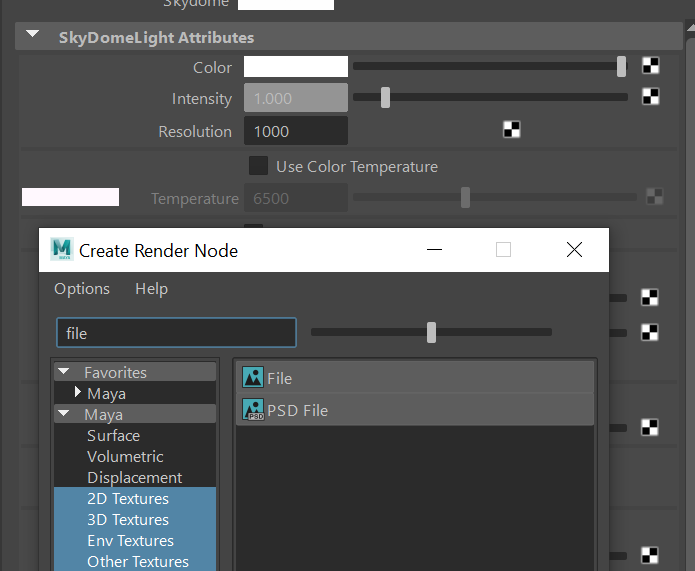
Task: Click the Color slider handle
Action: click(x=621, y=66)
